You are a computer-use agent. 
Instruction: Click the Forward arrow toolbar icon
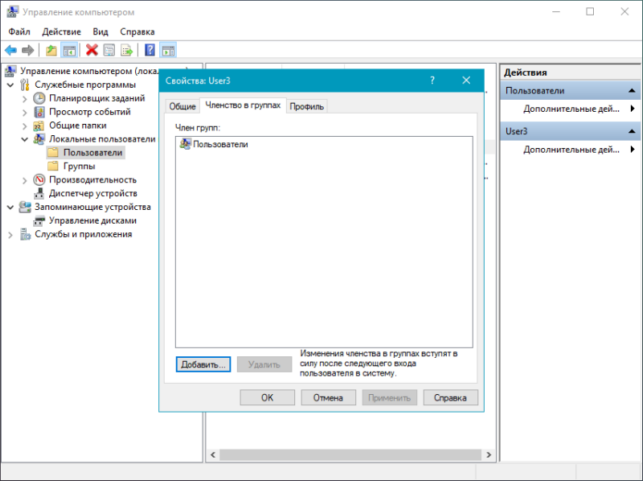coord(28,50)
